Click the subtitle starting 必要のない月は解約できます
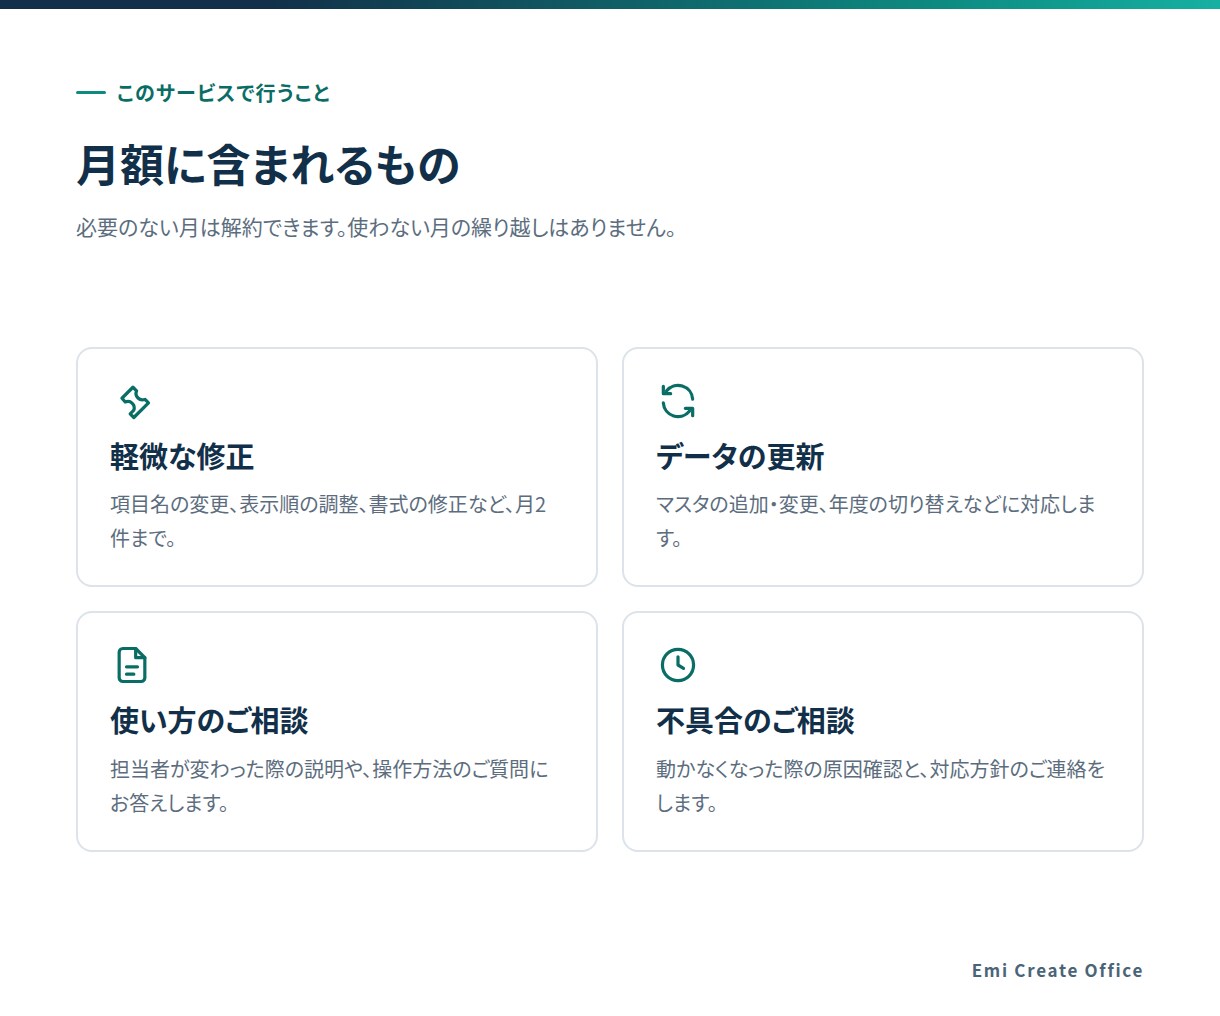Viewport: 1220px width, 1016px height. pos(377,228)
